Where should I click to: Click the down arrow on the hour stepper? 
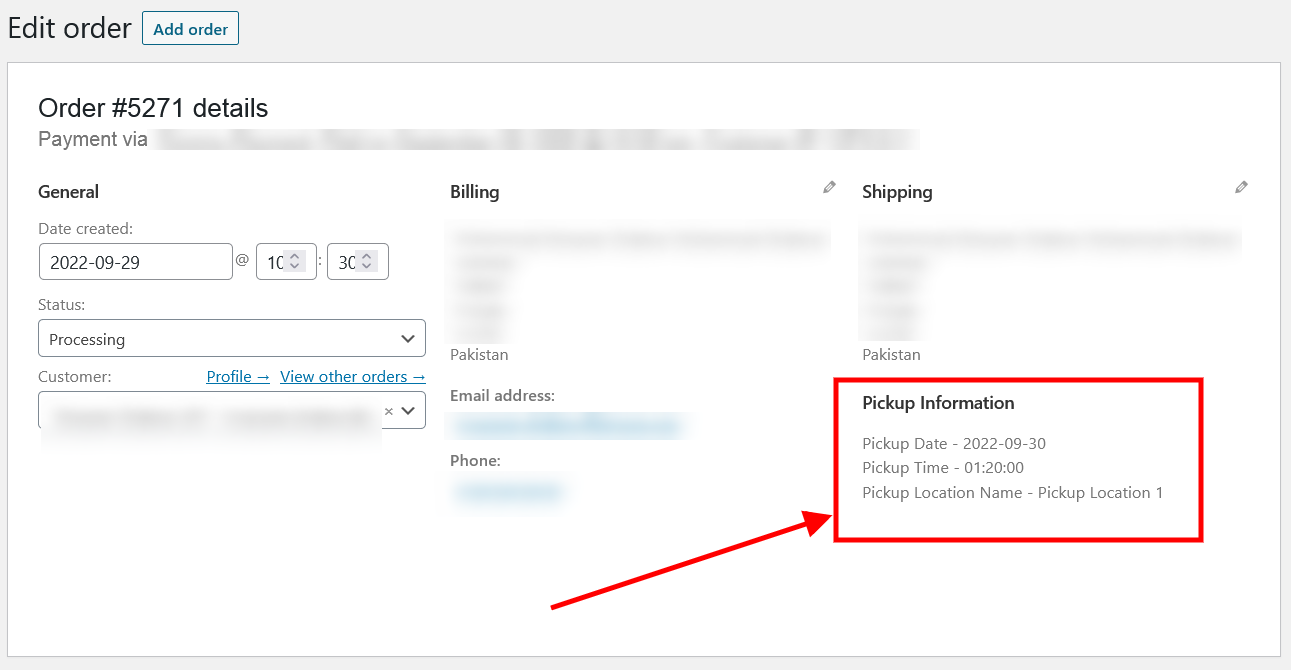(295, 267)
